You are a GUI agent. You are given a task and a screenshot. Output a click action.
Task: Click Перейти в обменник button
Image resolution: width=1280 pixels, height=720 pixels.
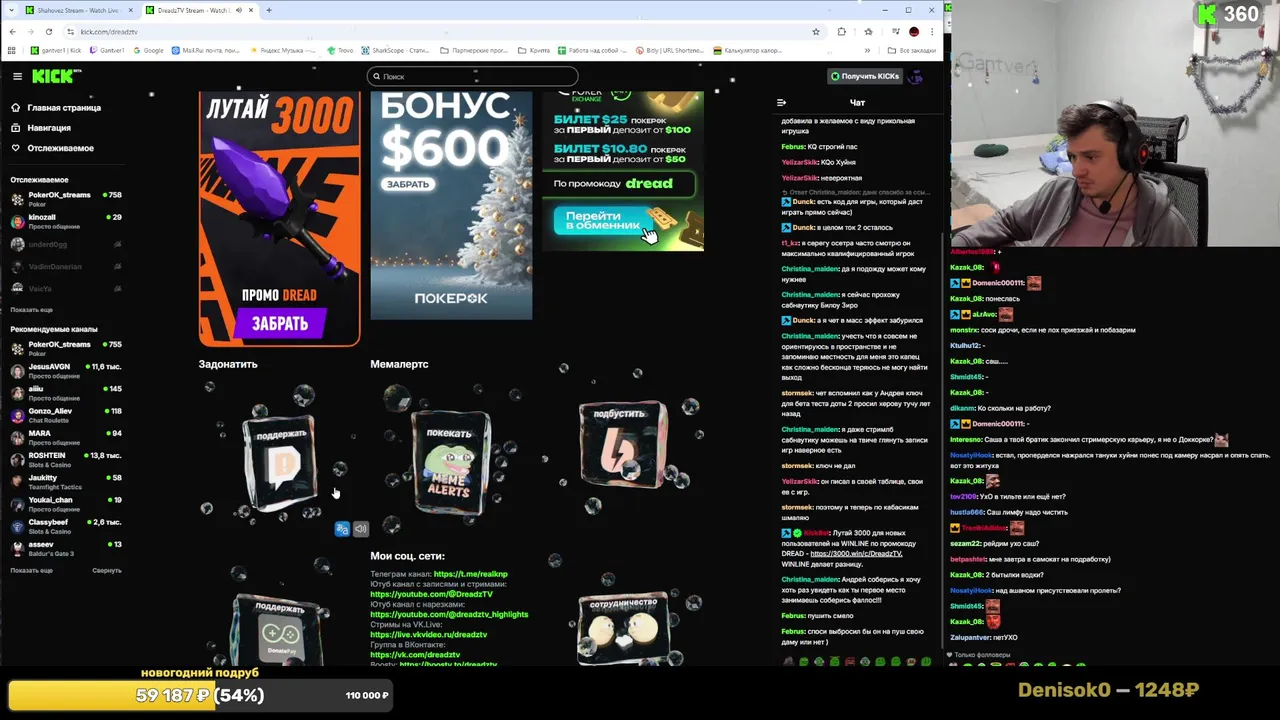(x=608, y=221)
